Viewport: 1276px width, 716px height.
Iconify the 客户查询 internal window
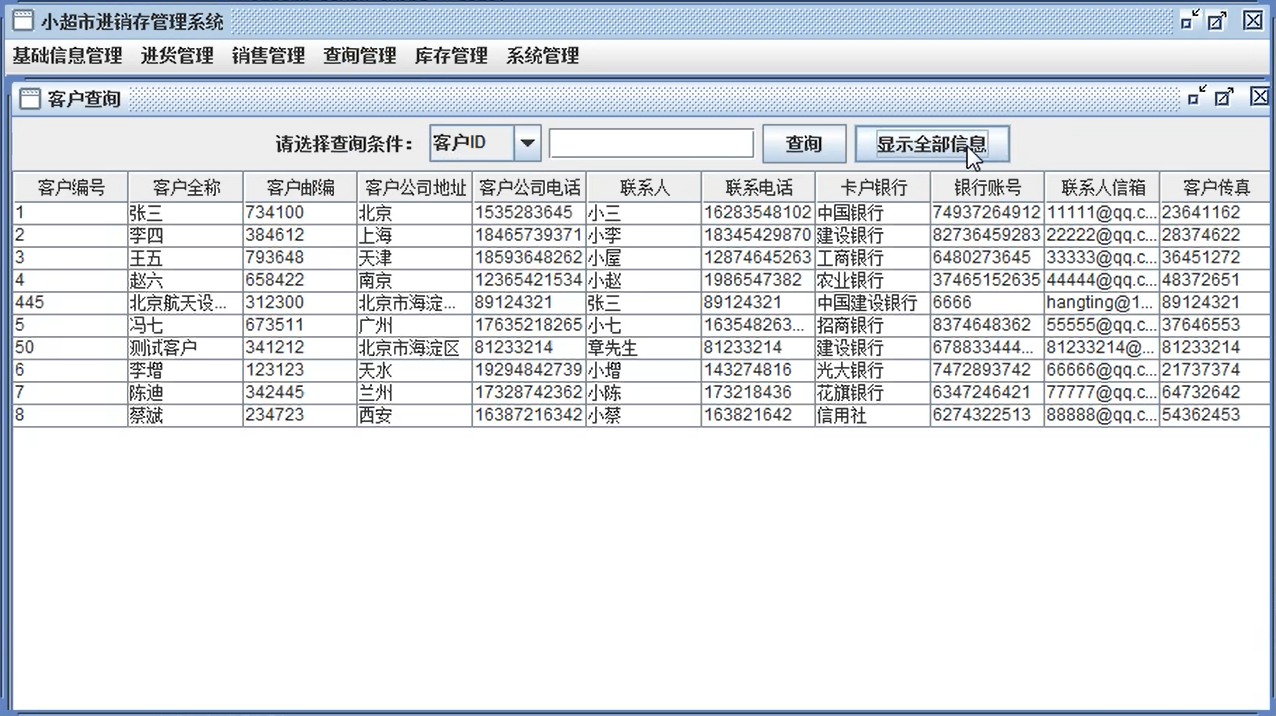[x=1196, y=96]
